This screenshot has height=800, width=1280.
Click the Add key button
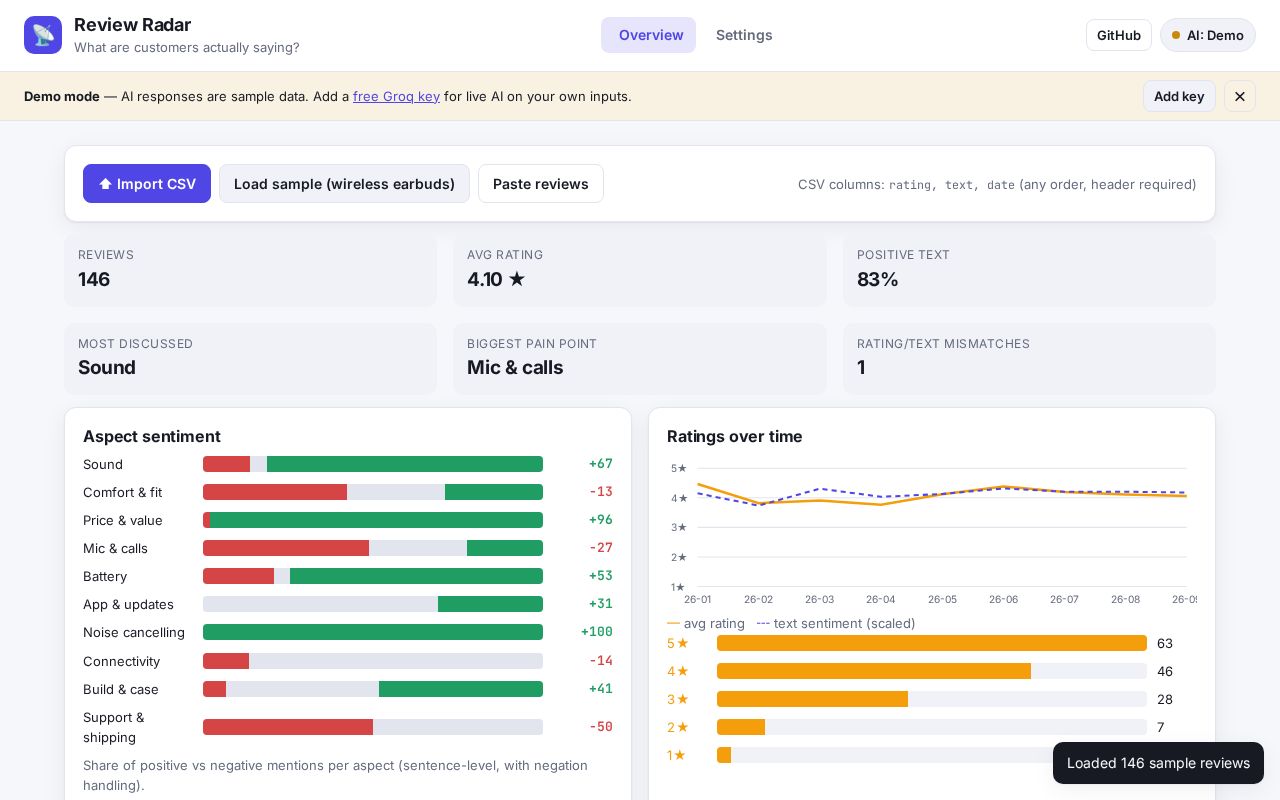tap(1179, 96)
